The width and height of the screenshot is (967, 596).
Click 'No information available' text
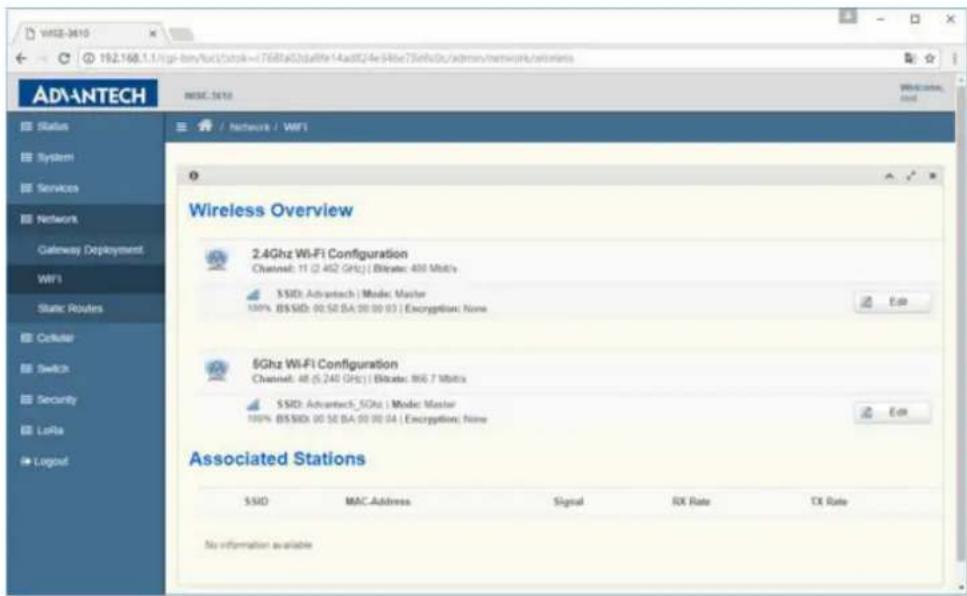(x=258, y=545)
